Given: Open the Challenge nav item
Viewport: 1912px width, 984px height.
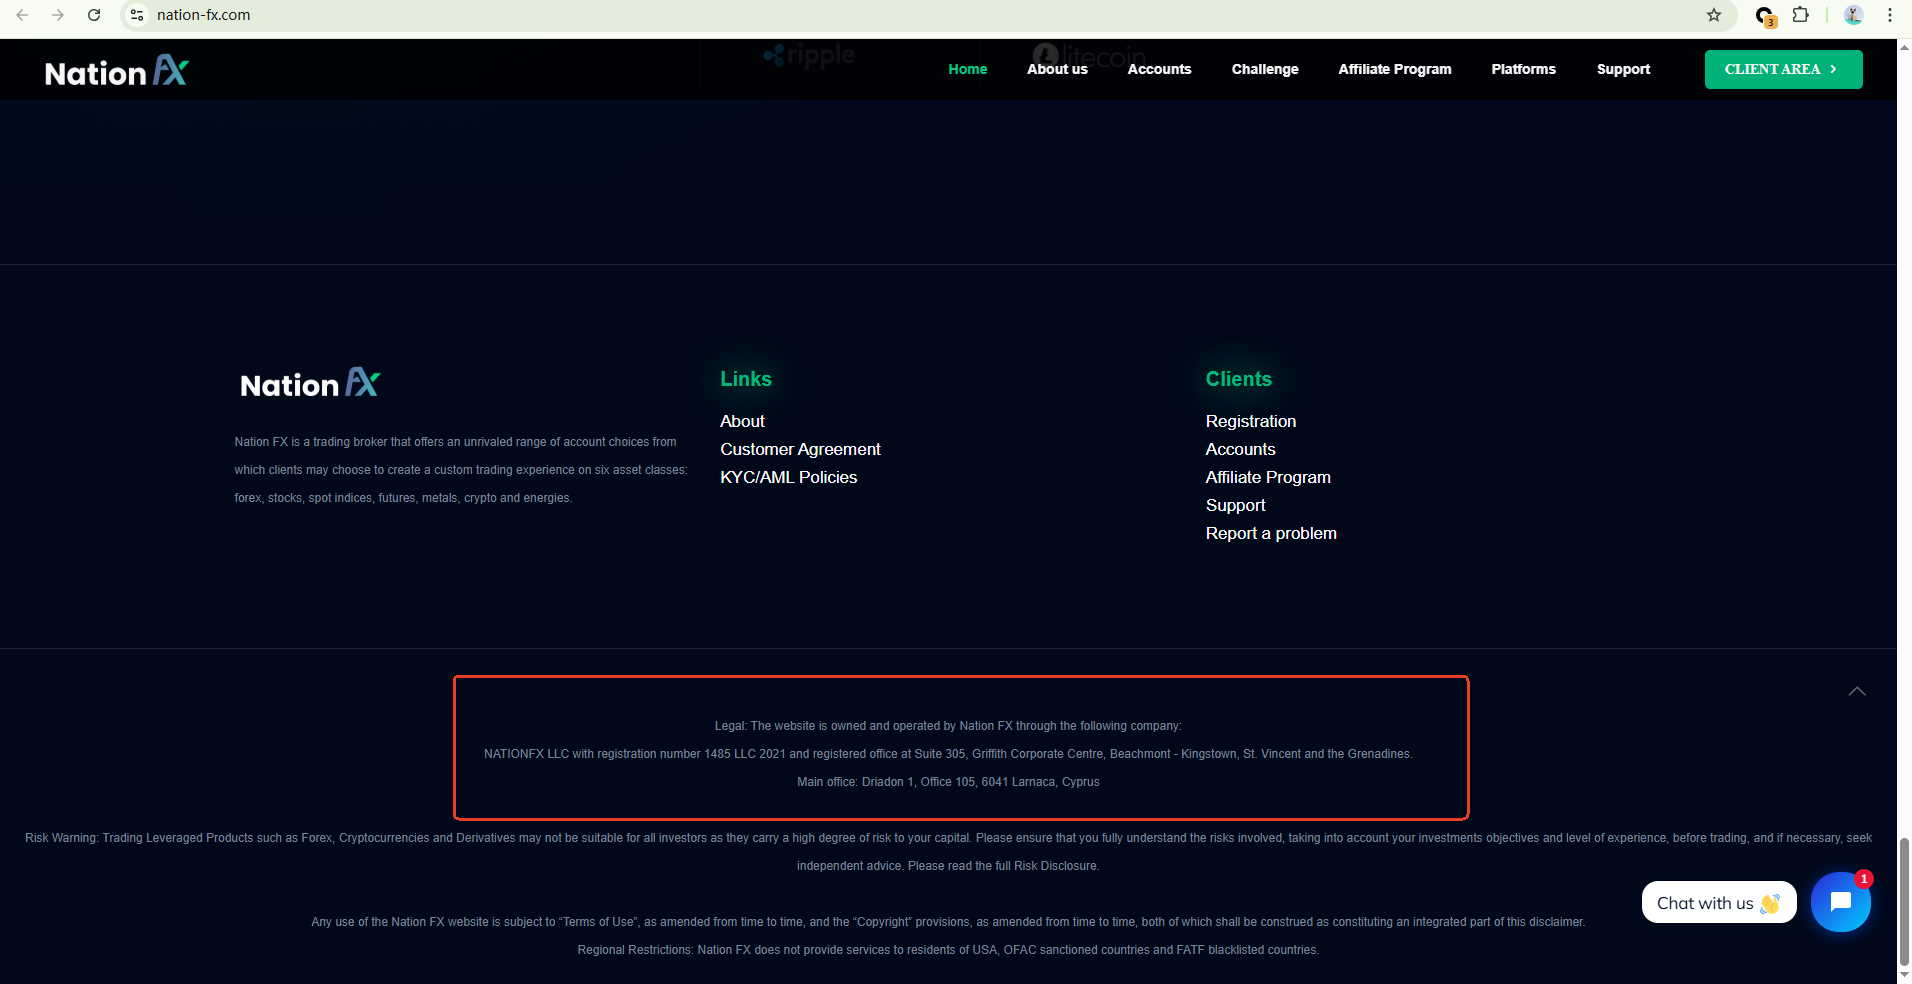Looking at the screenshot, I should (1265, 69).
